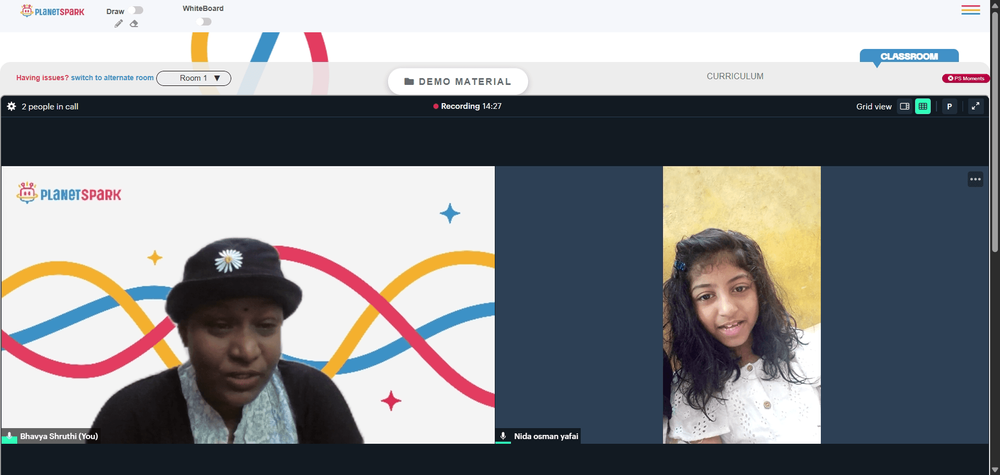The width and height of the screenshot is (1000, 475).
Task: Click the folder icon in Demo Material
Action: point(409,82)
